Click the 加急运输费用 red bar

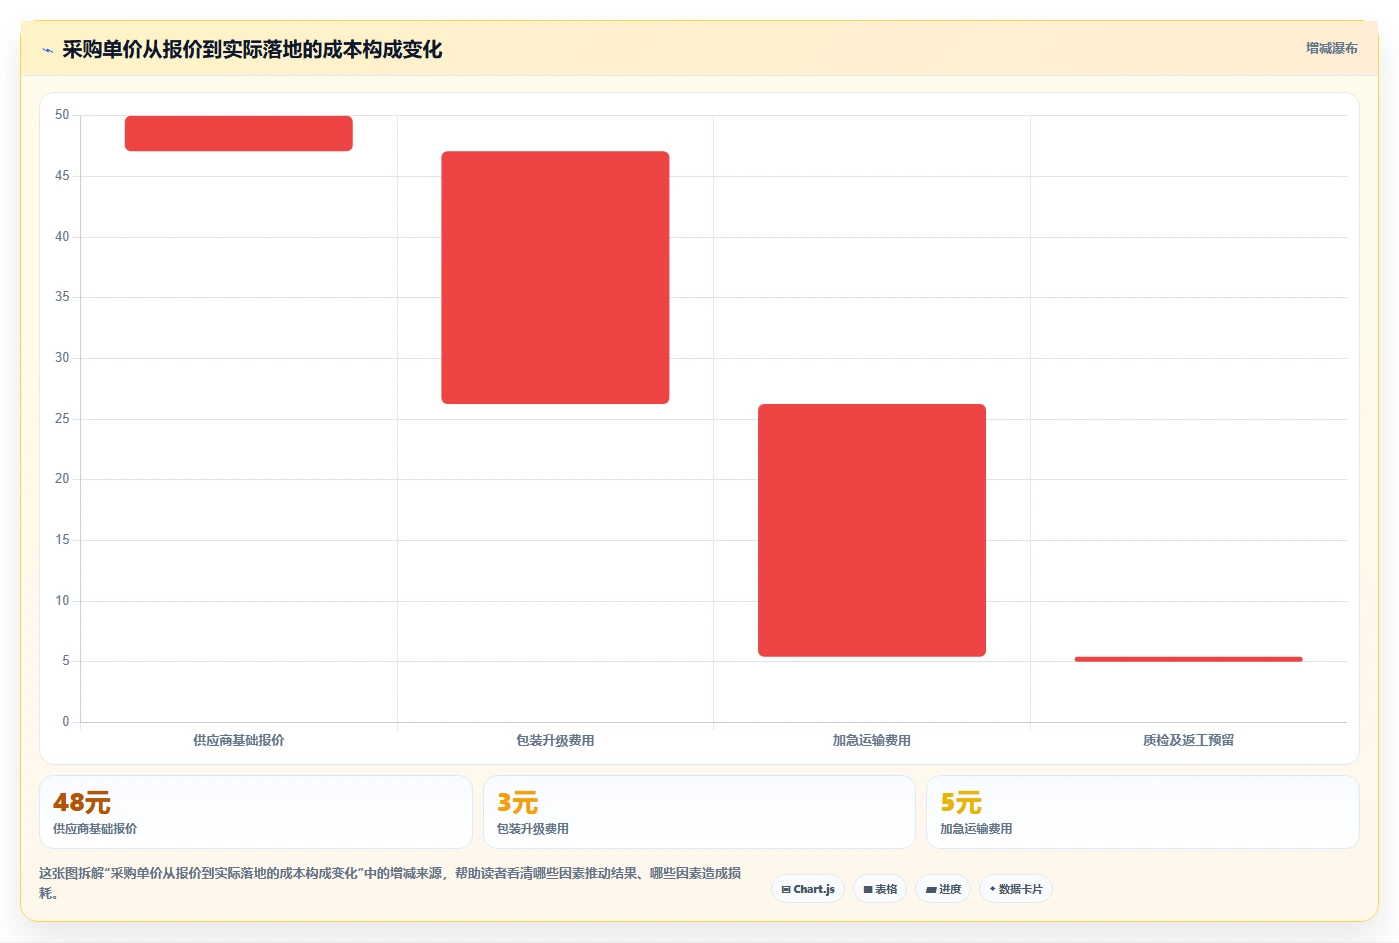[x=872, y=530]
